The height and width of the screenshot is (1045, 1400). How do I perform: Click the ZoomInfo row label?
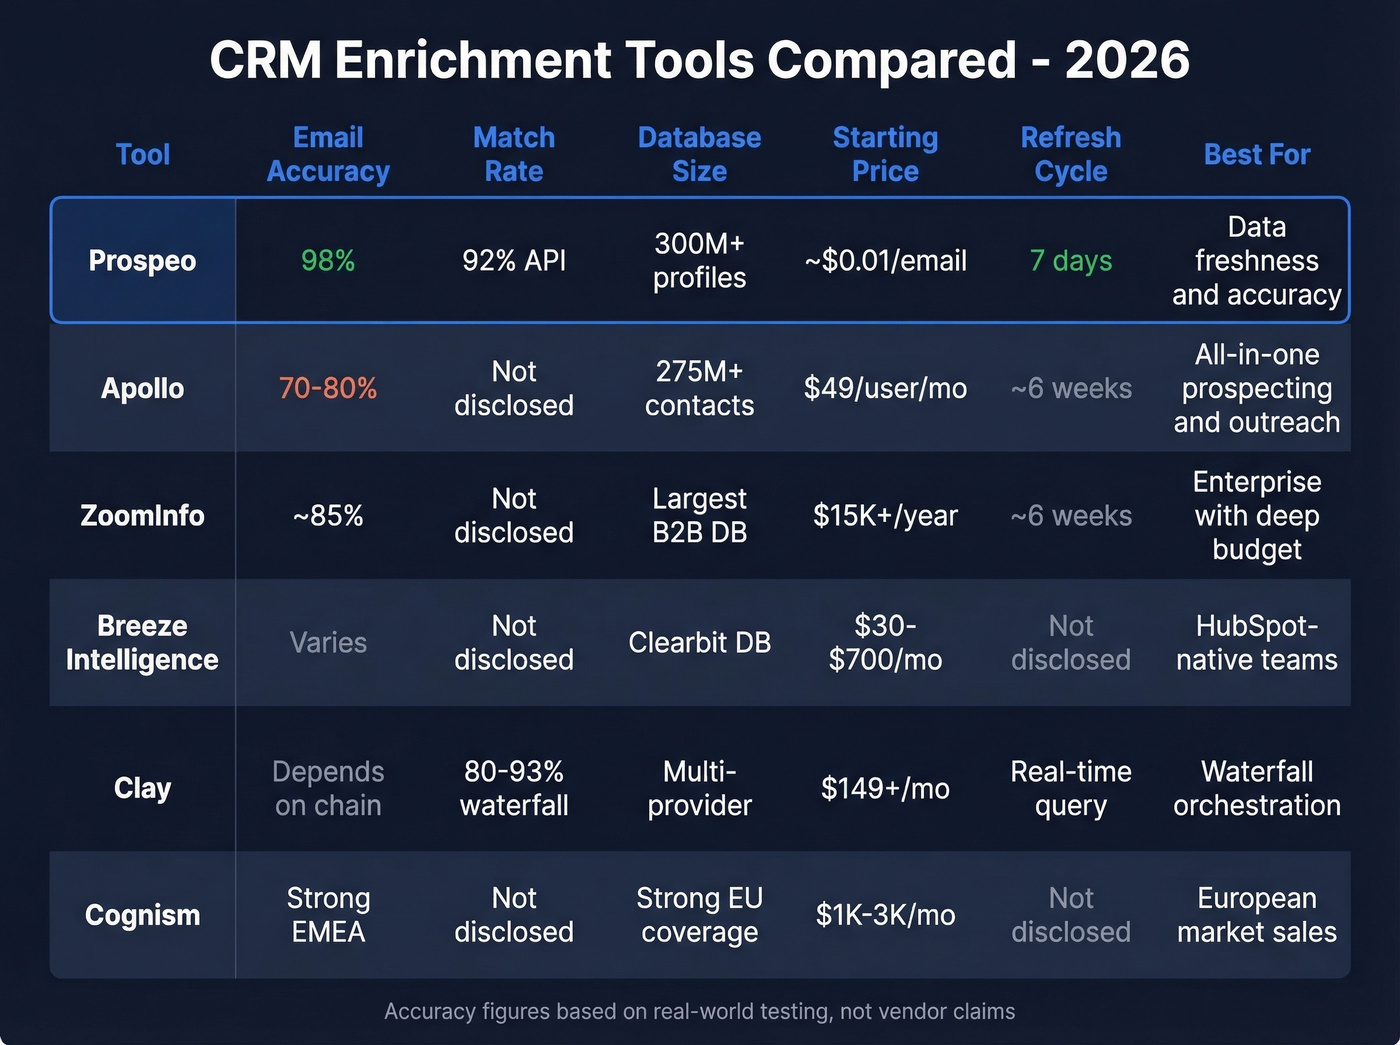(x=142, y=516)
